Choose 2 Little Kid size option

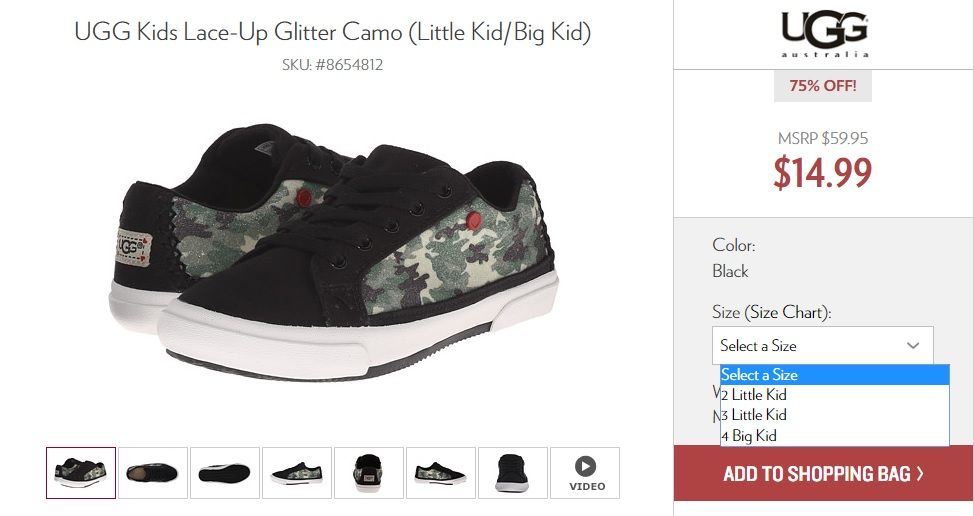(x=834, y=395)
